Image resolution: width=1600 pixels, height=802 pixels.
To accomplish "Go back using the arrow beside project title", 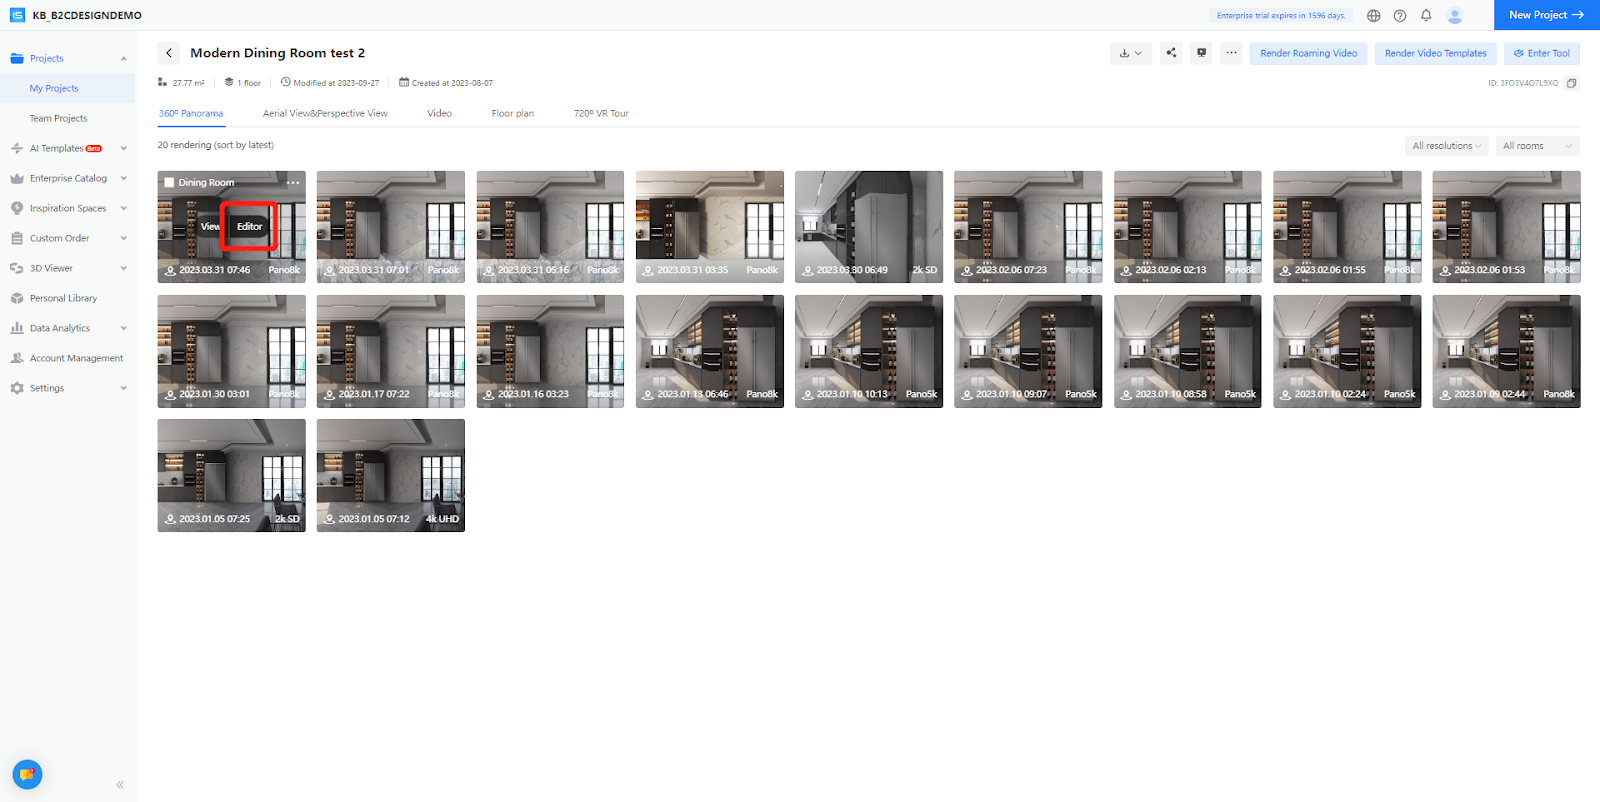I will pyautogui.click(x=169, y=53).
